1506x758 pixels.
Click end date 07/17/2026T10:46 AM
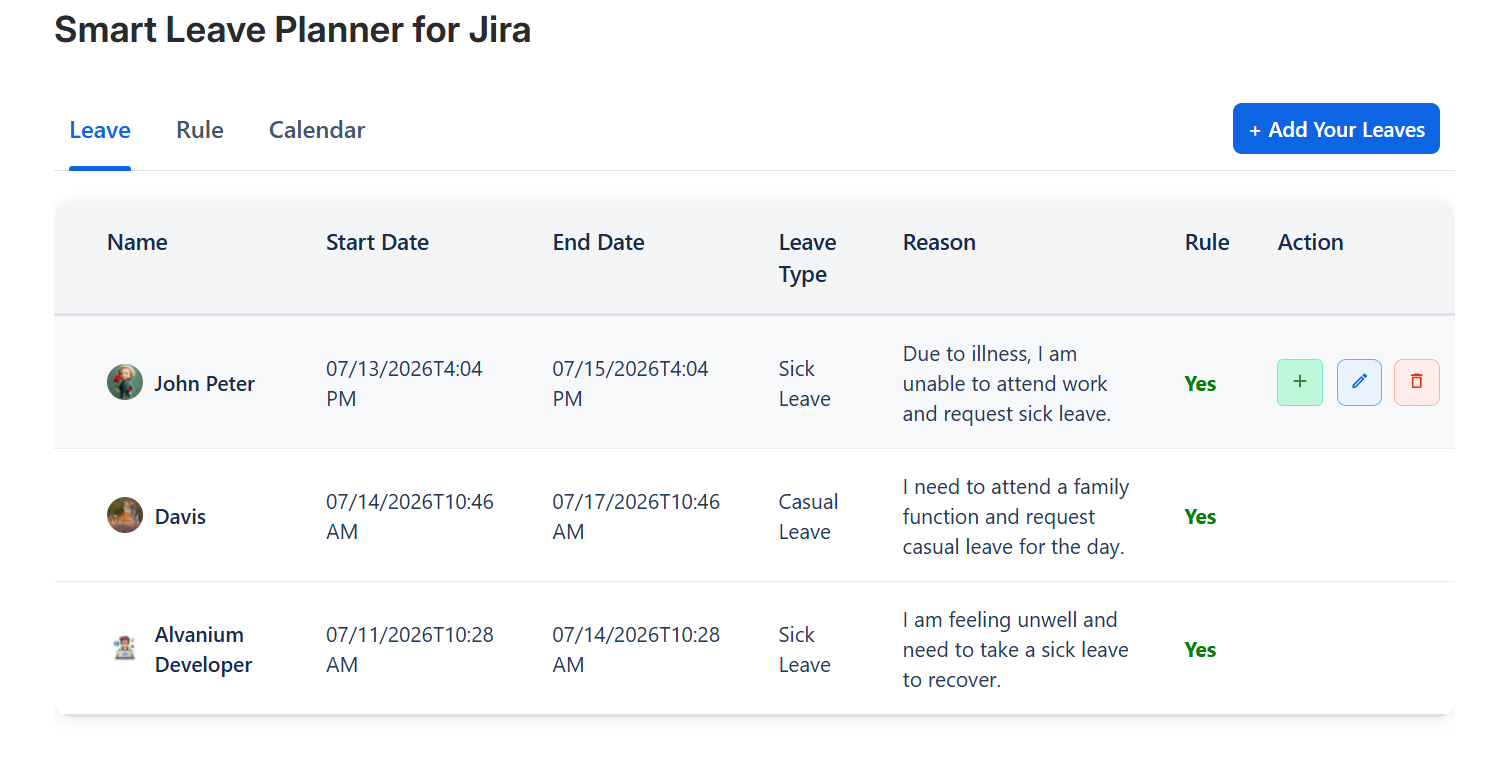pos(636,517)
